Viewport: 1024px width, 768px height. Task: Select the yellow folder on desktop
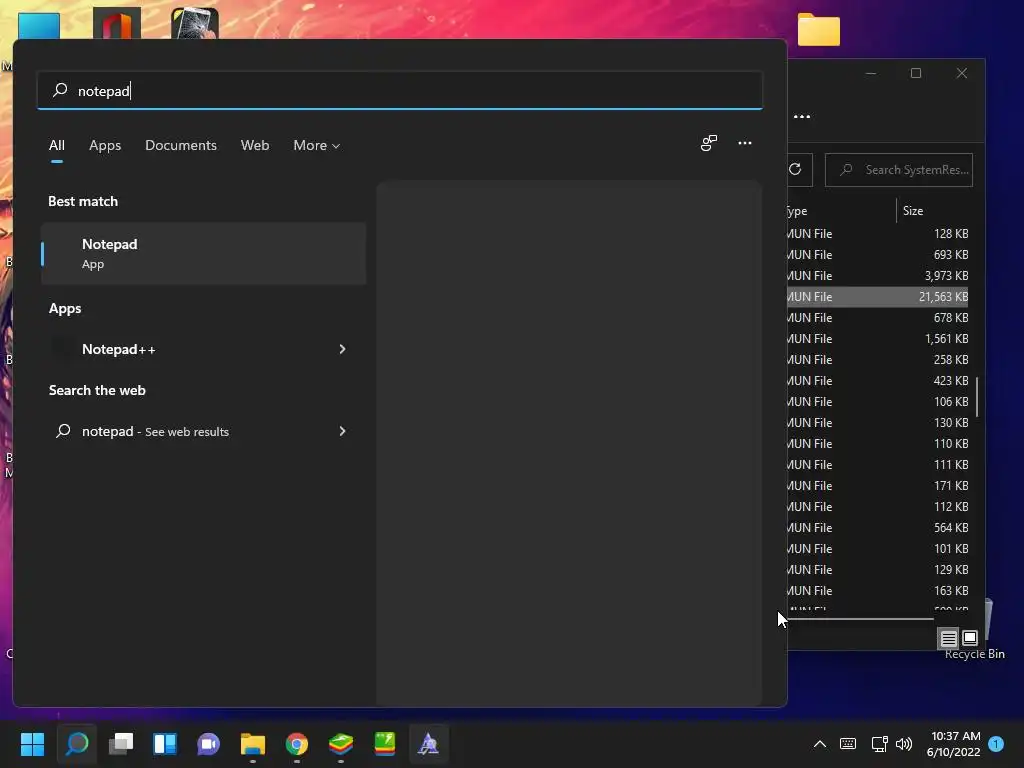(818, 30)
